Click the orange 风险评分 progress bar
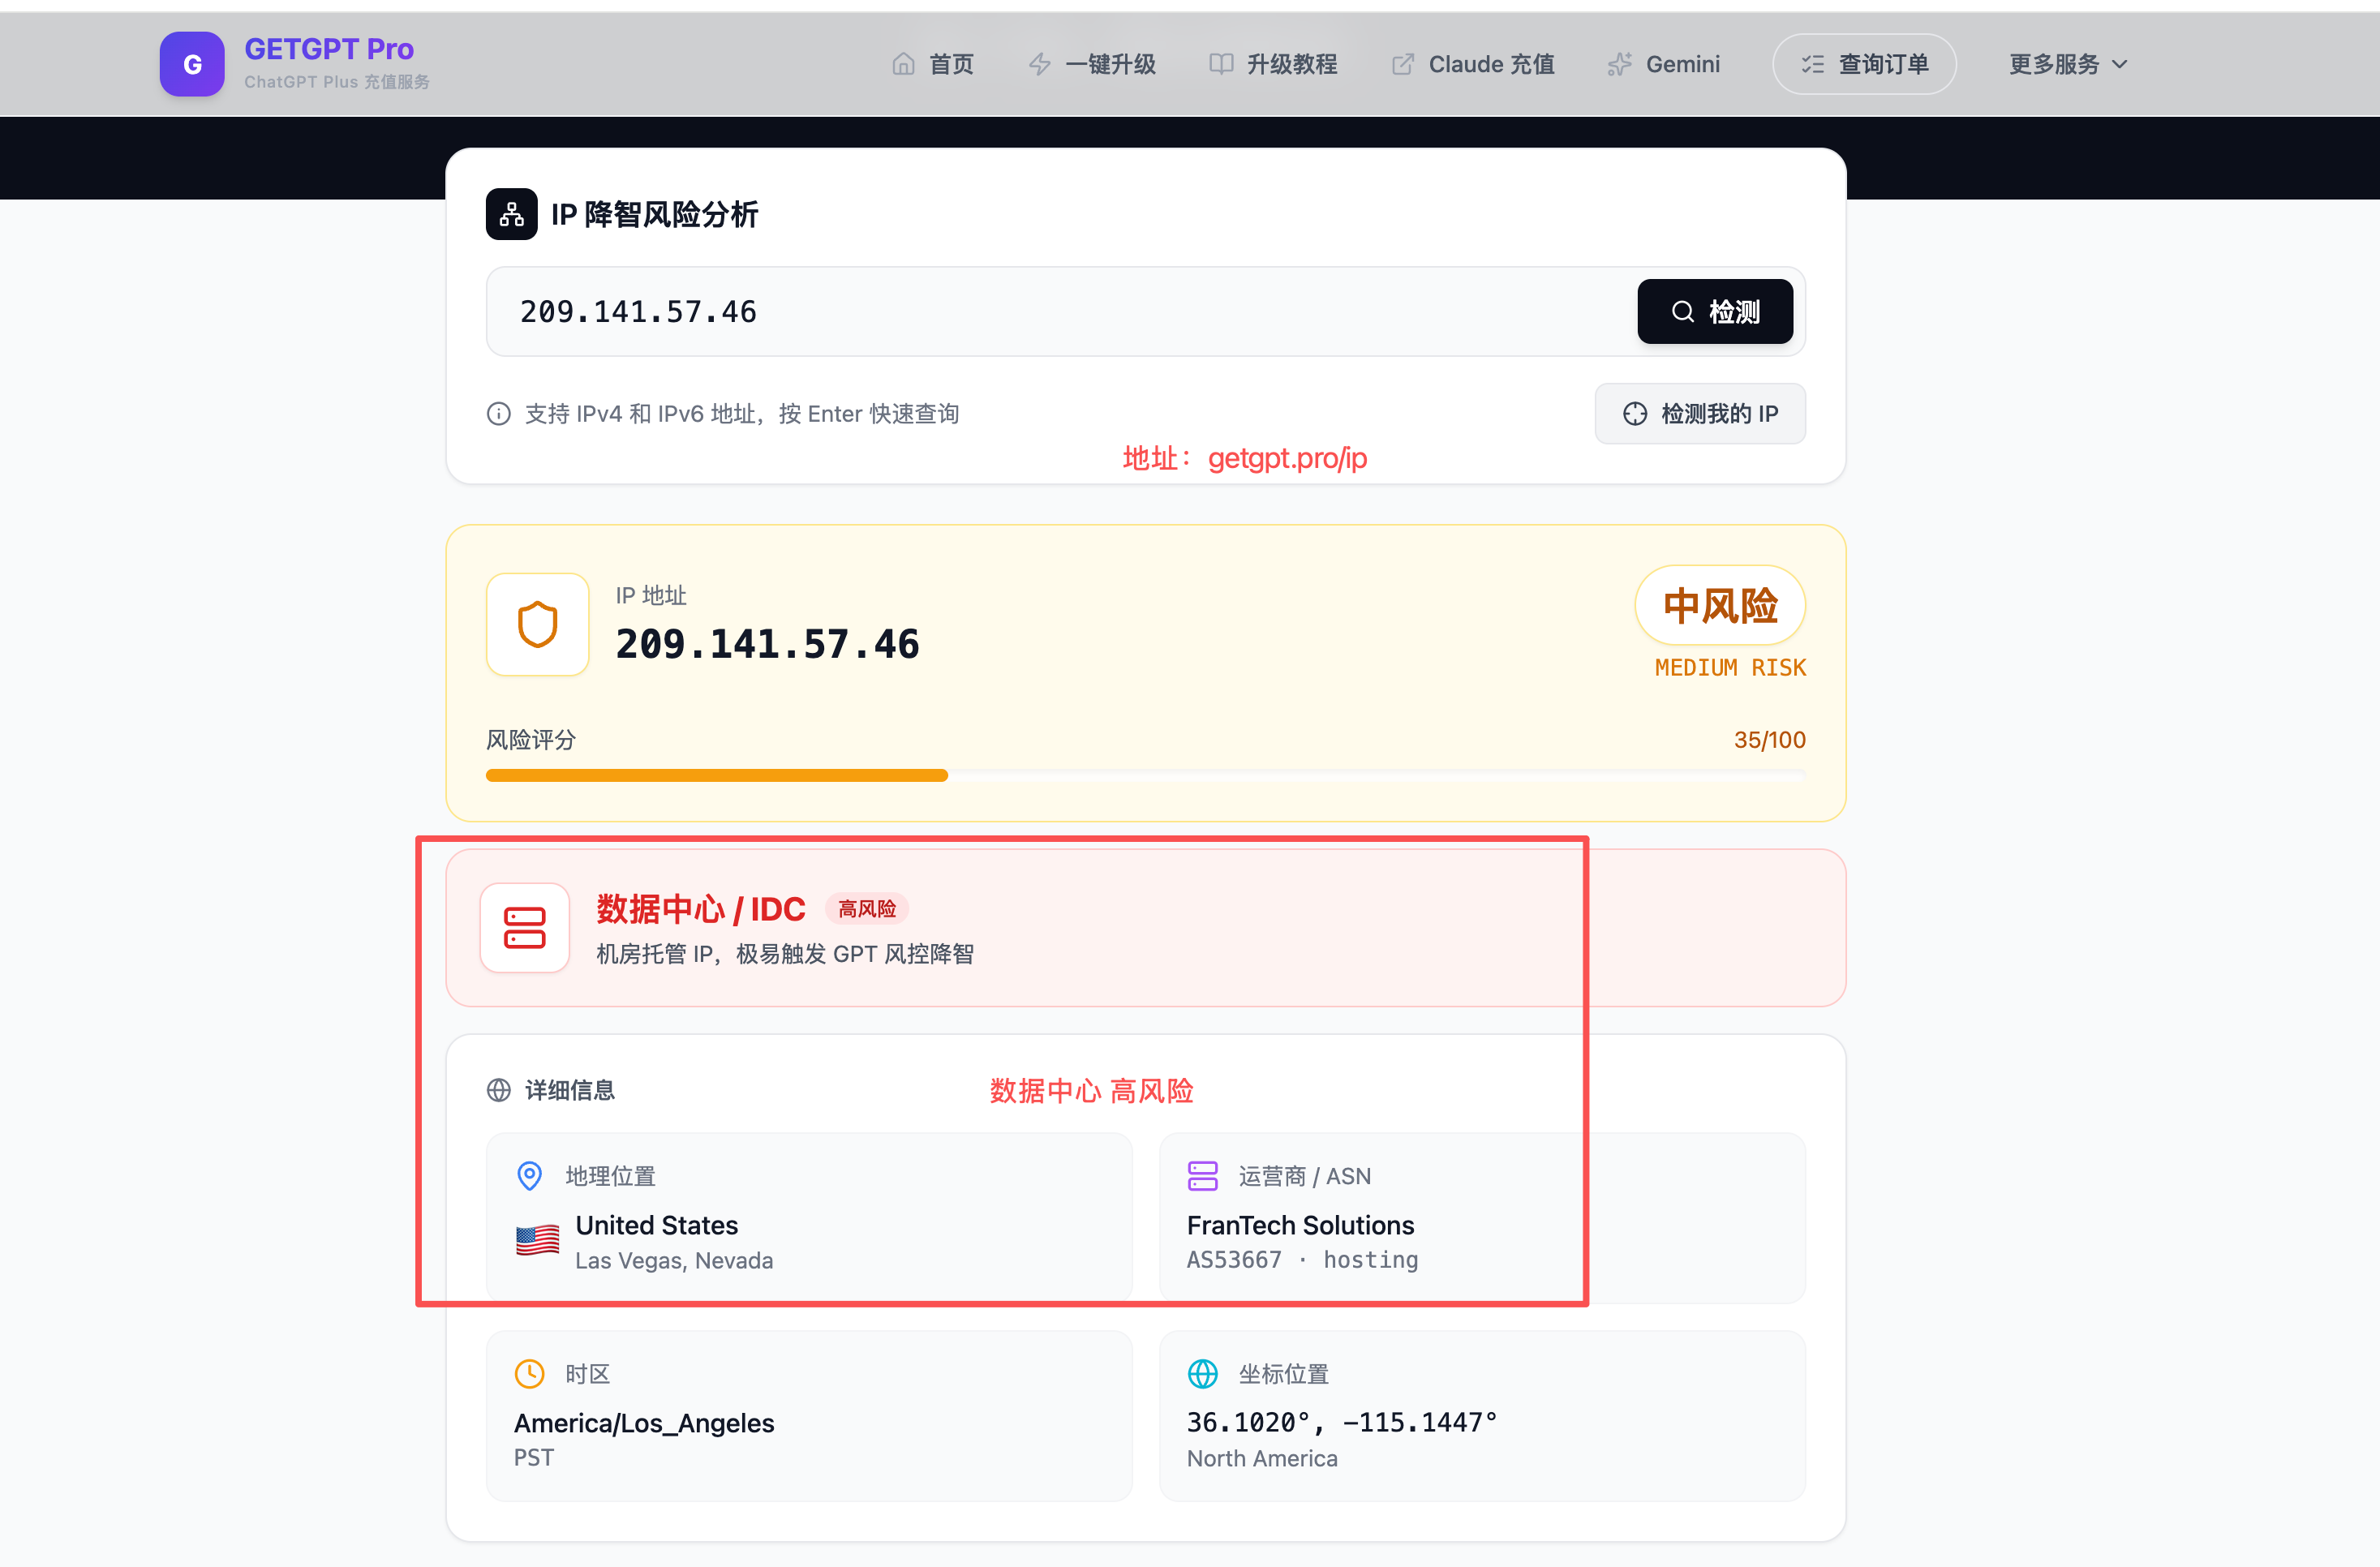Screen dimensions: 2380x1567 click(x=716, y=776)
